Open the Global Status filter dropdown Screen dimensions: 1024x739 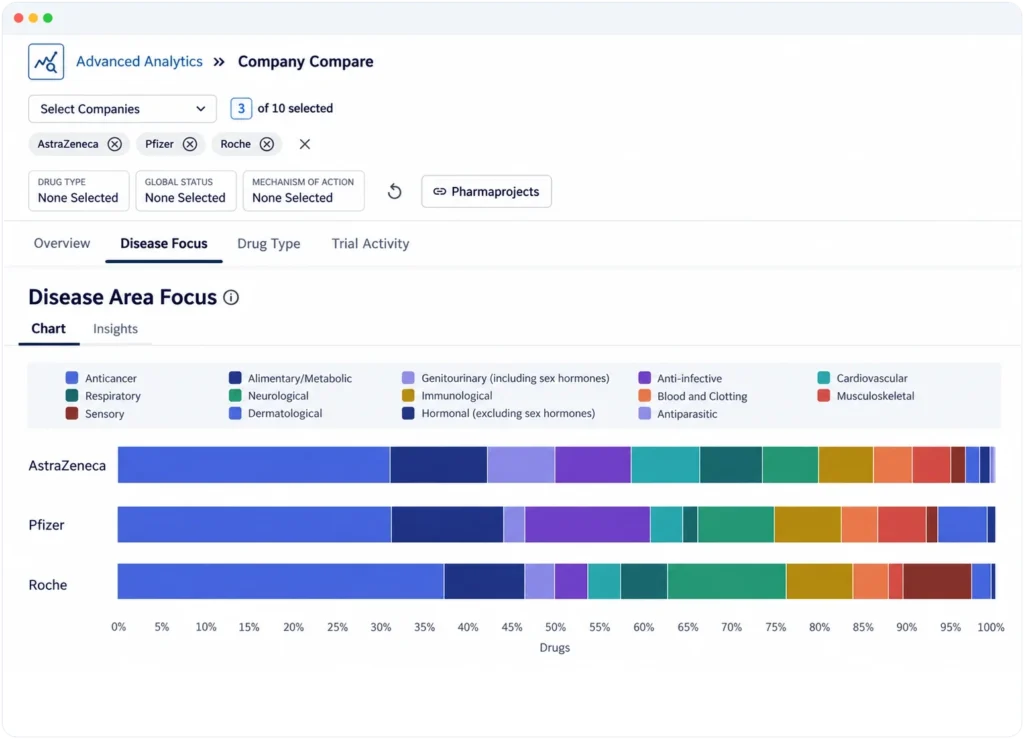tap(185, 191)
